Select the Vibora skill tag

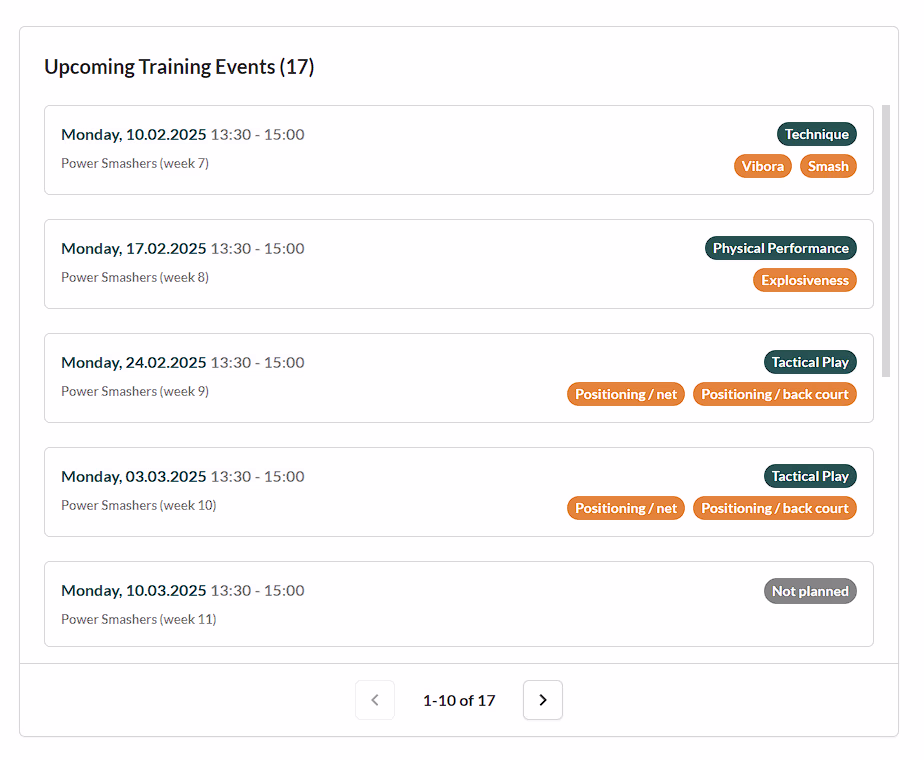[x=762, y=166]
